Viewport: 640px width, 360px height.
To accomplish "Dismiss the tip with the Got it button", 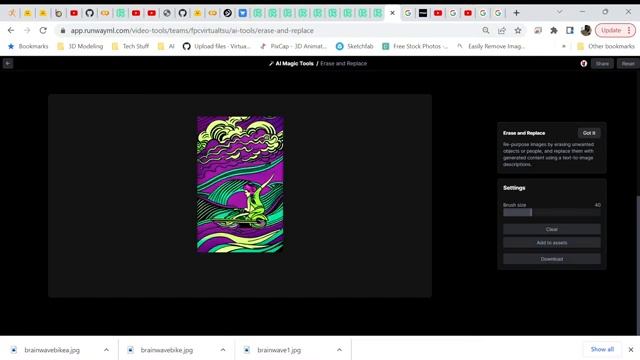I will pos(589,133).
